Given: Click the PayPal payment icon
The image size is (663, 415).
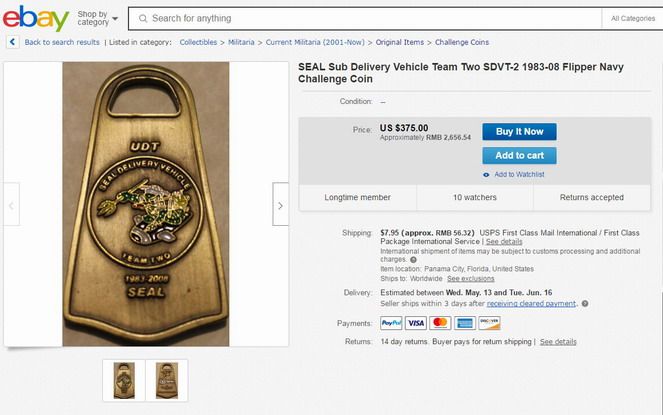Looking at the screenshot, I should pos(391,323).
